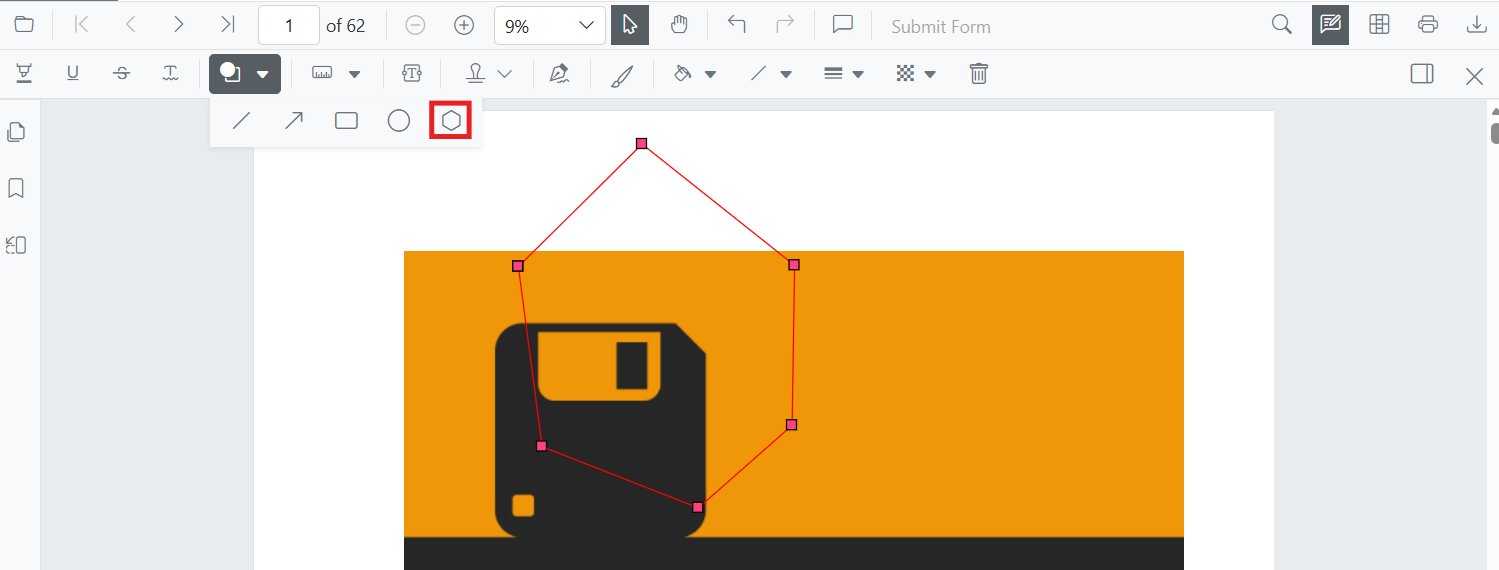1499x570 pixels.
Task: Click the Submit Form button
Action: pyautogui.click(x=941, y=27)
